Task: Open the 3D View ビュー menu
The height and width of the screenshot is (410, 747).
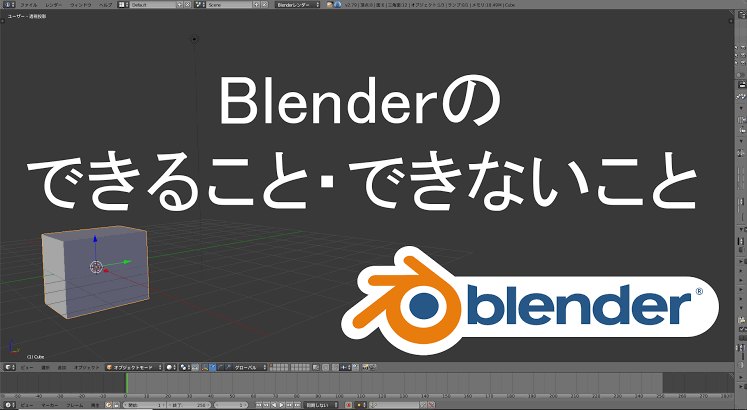Action: tap(27, 368)
